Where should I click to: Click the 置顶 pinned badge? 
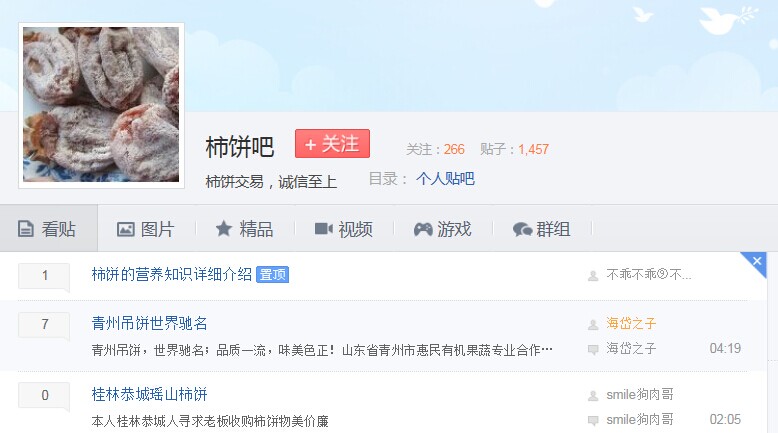(x=272, y=274)
